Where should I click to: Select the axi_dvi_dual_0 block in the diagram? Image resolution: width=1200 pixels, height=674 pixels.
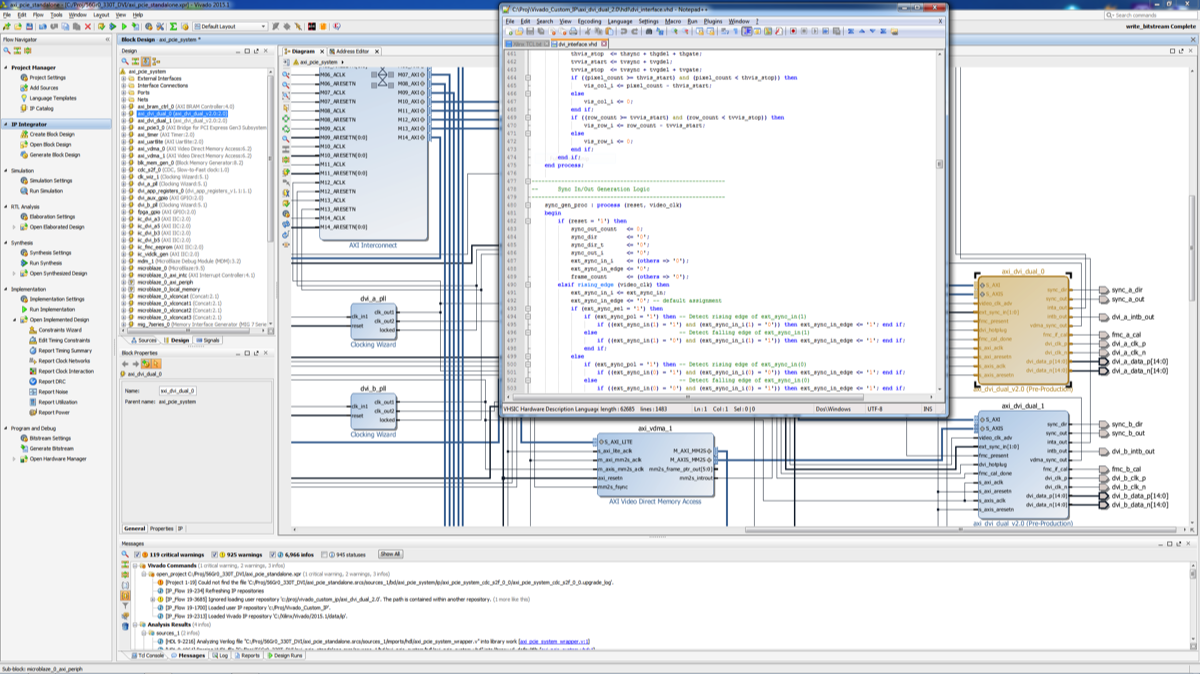click(1022, 332)
